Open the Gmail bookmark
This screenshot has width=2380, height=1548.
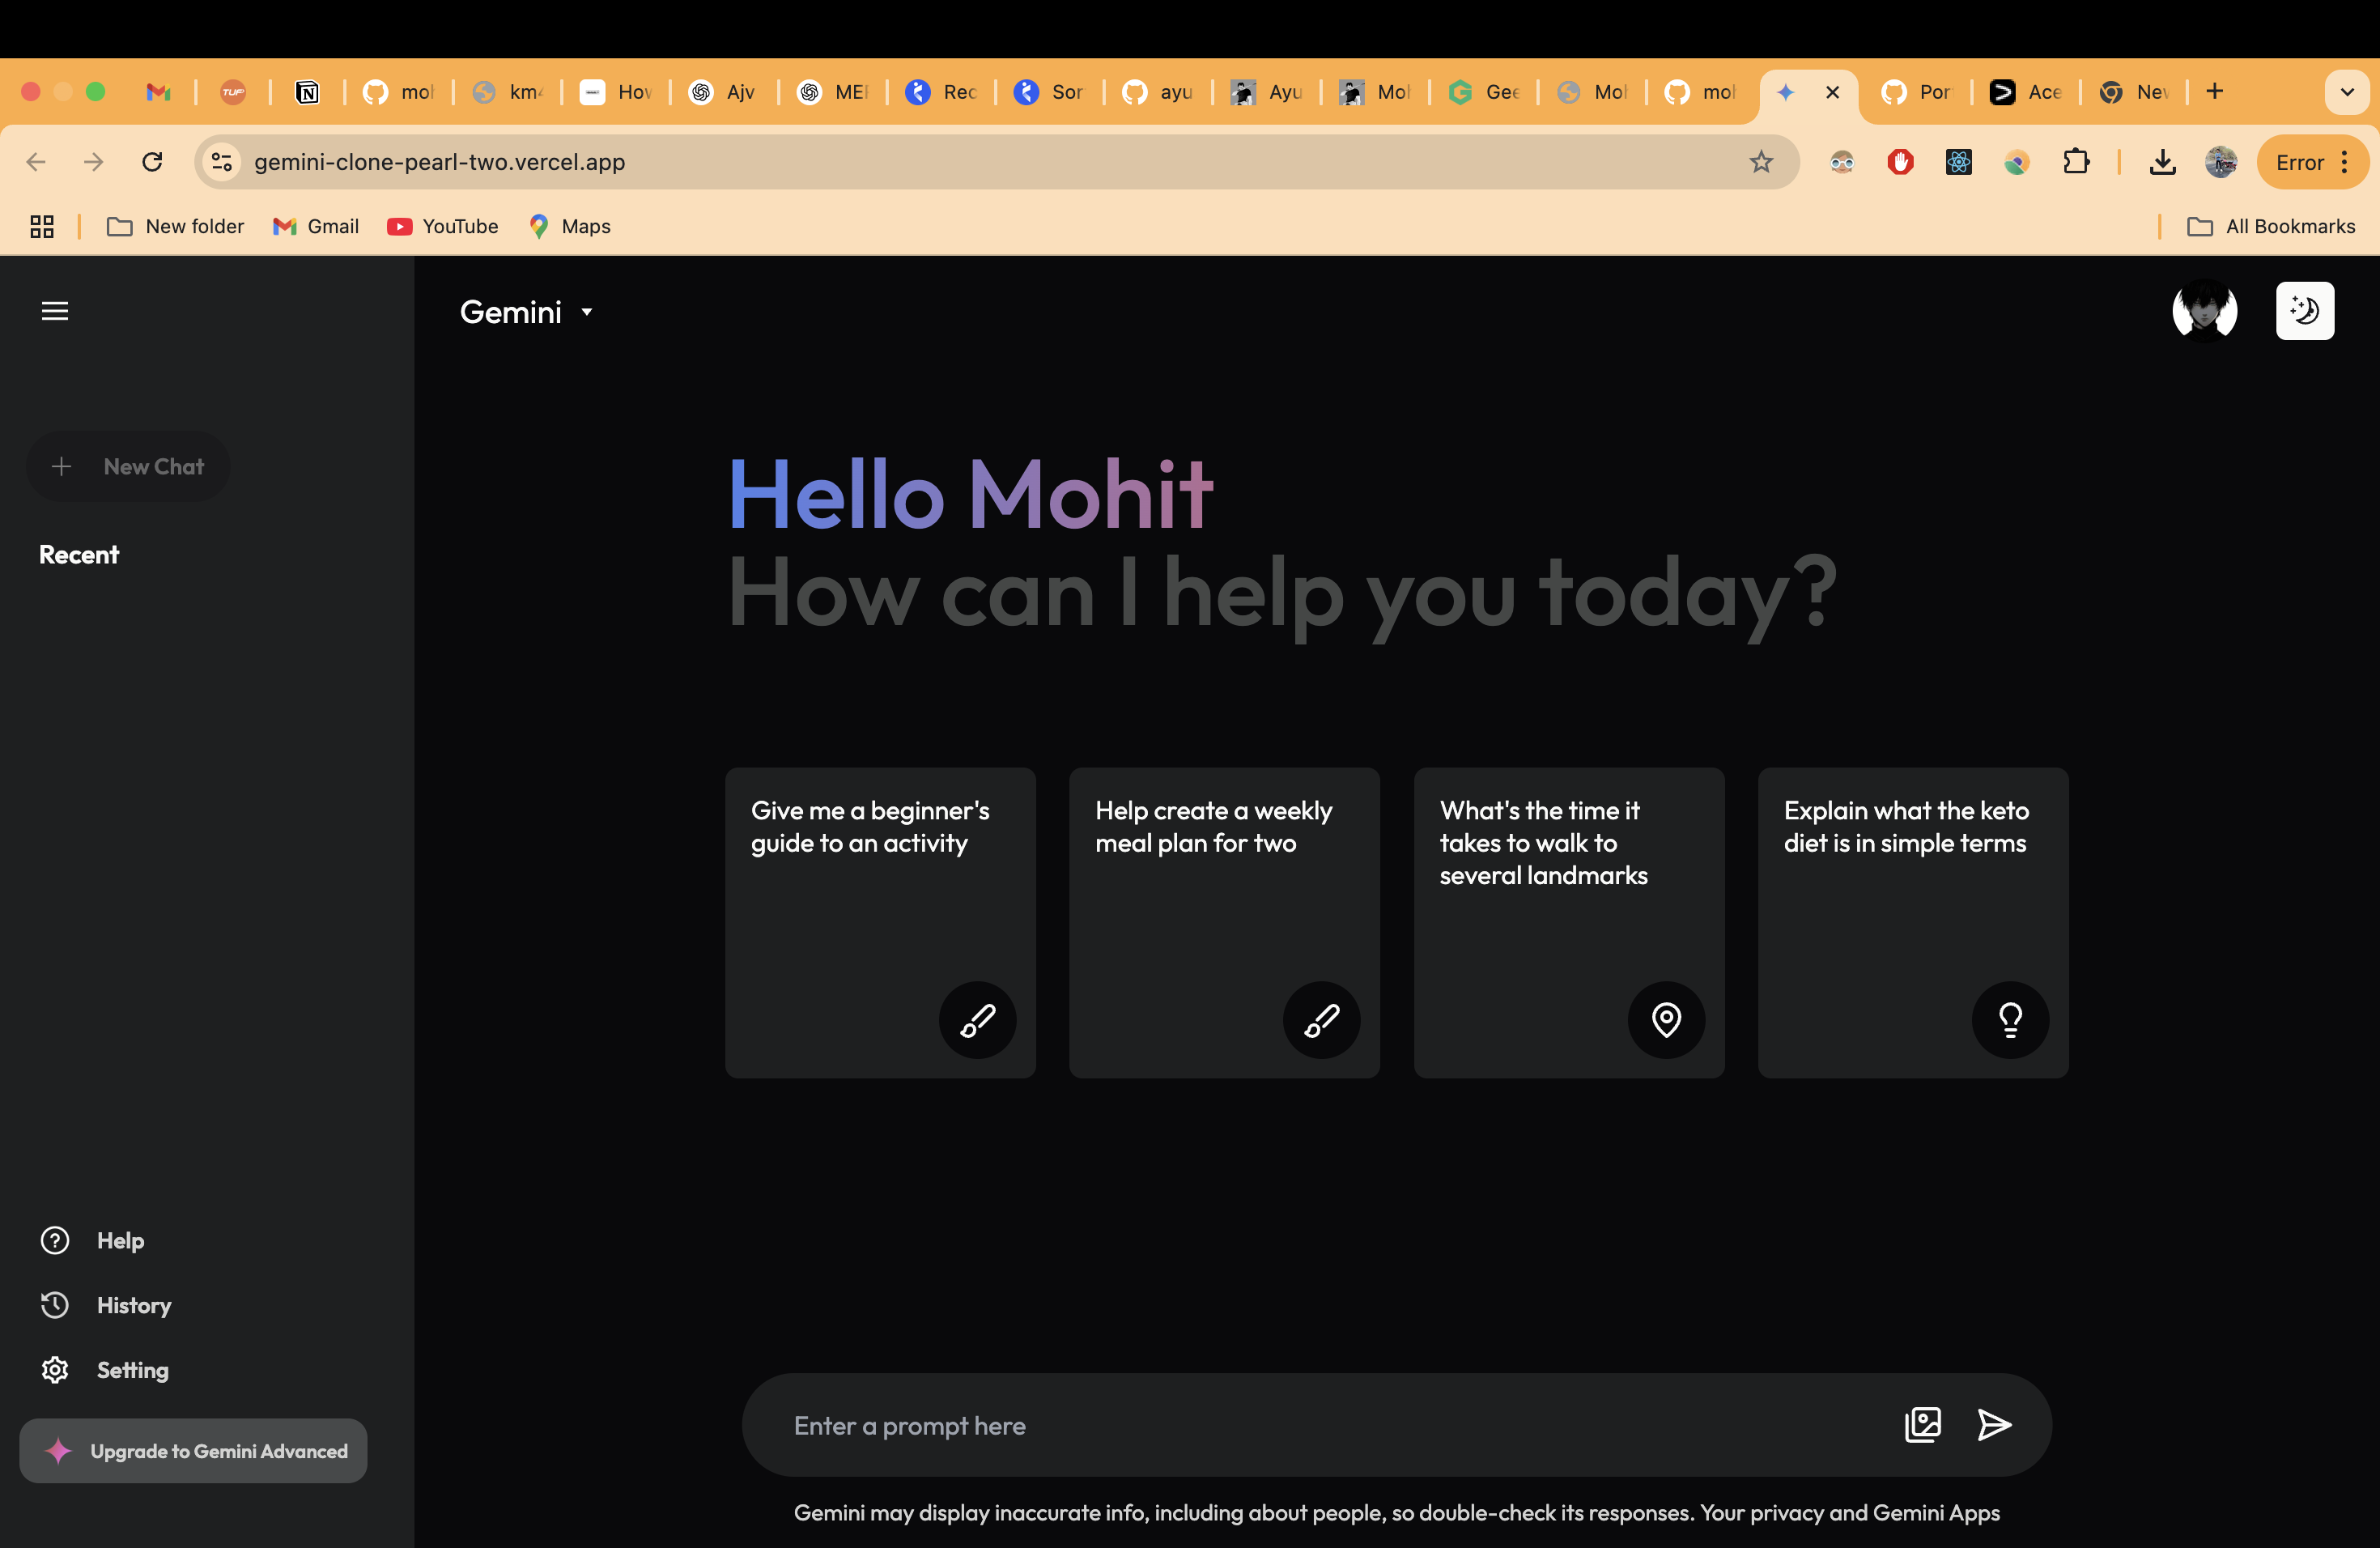pyautogui.click(x=315, y=226)
